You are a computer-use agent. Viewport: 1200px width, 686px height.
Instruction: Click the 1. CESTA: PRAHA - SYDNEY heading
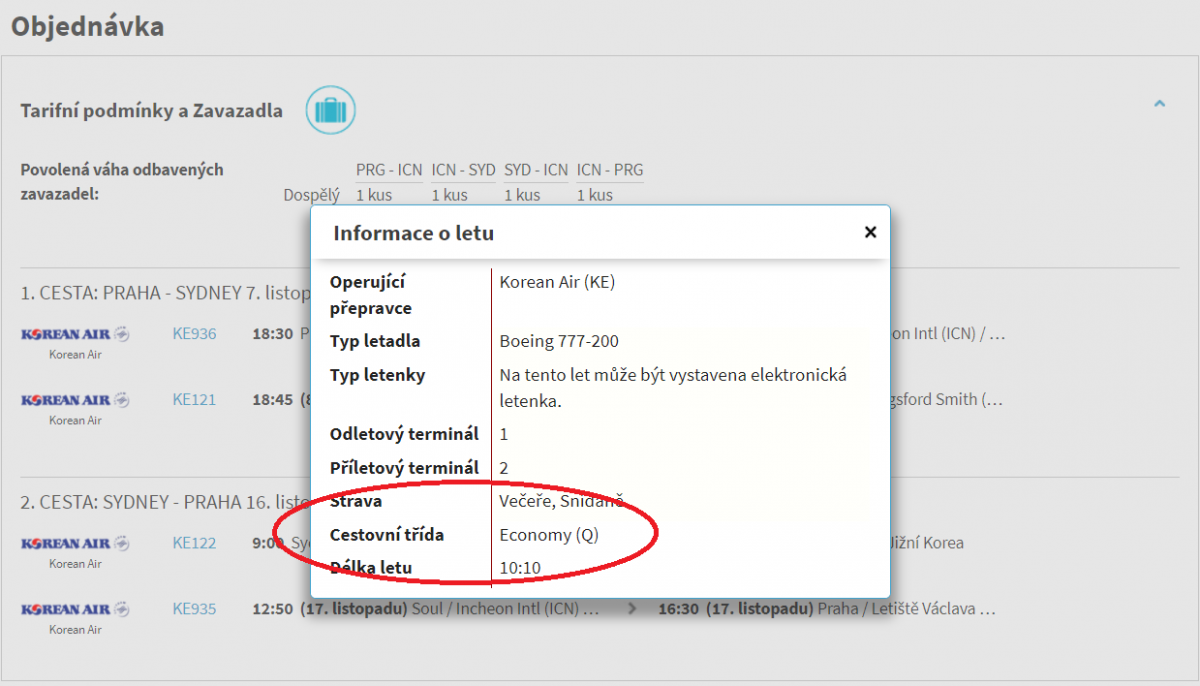160,293
